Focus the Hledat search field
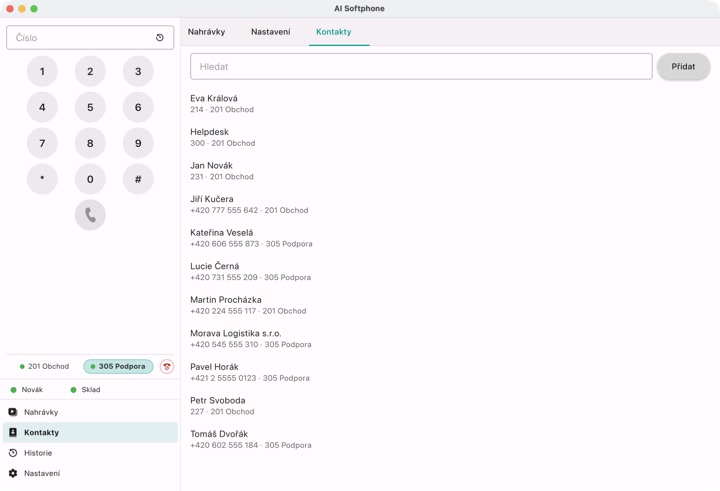 421,67
